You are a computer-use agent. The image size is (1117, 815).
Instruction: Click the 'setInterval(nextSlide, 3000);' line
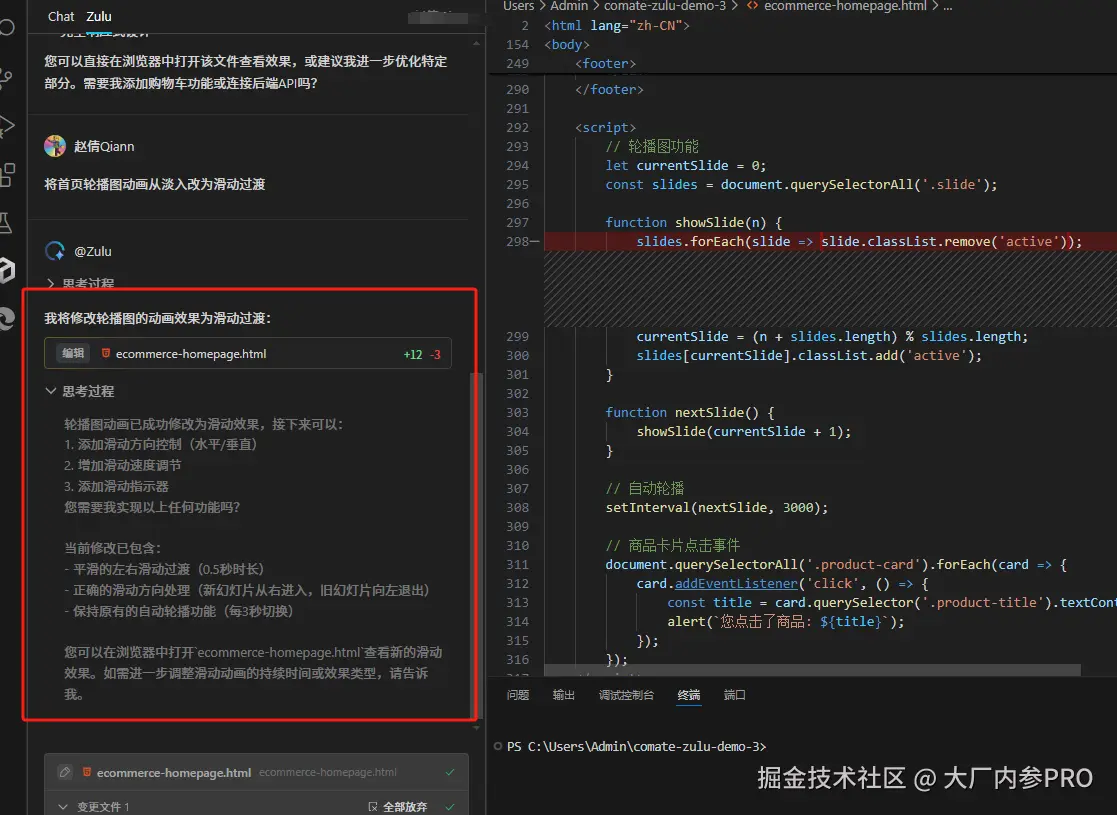coord(717,507)
